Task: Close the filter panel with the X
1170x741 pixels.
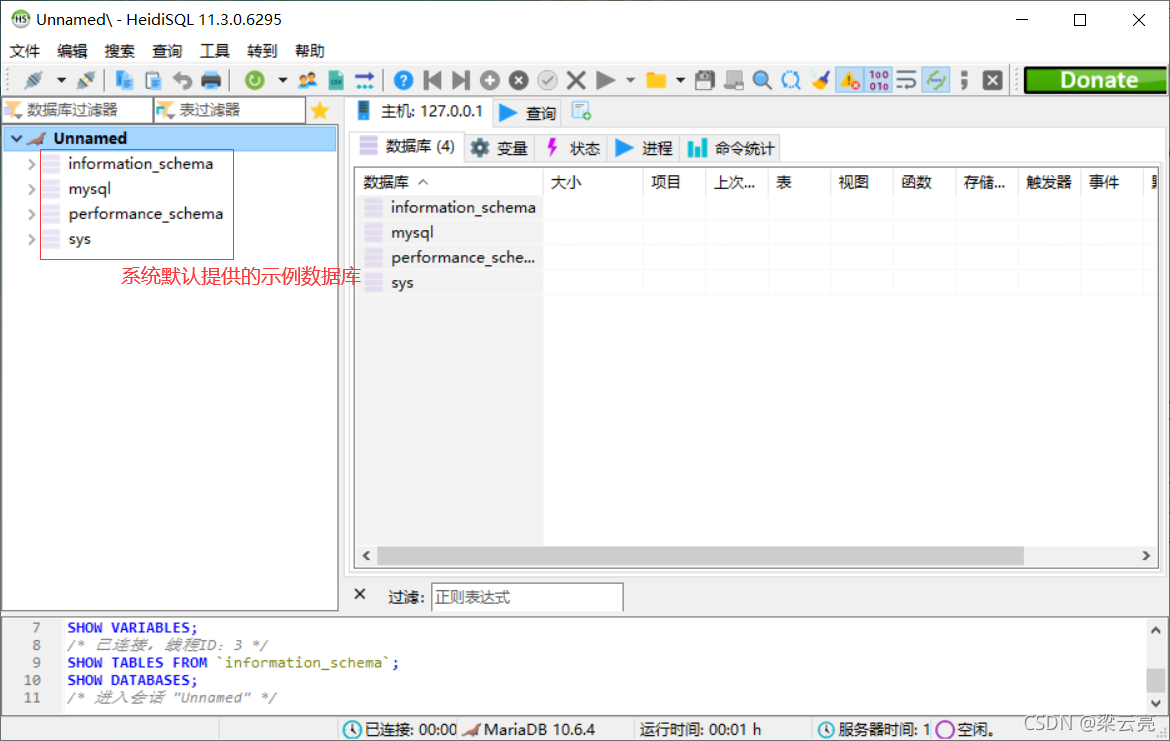Action: click(360, 594)
